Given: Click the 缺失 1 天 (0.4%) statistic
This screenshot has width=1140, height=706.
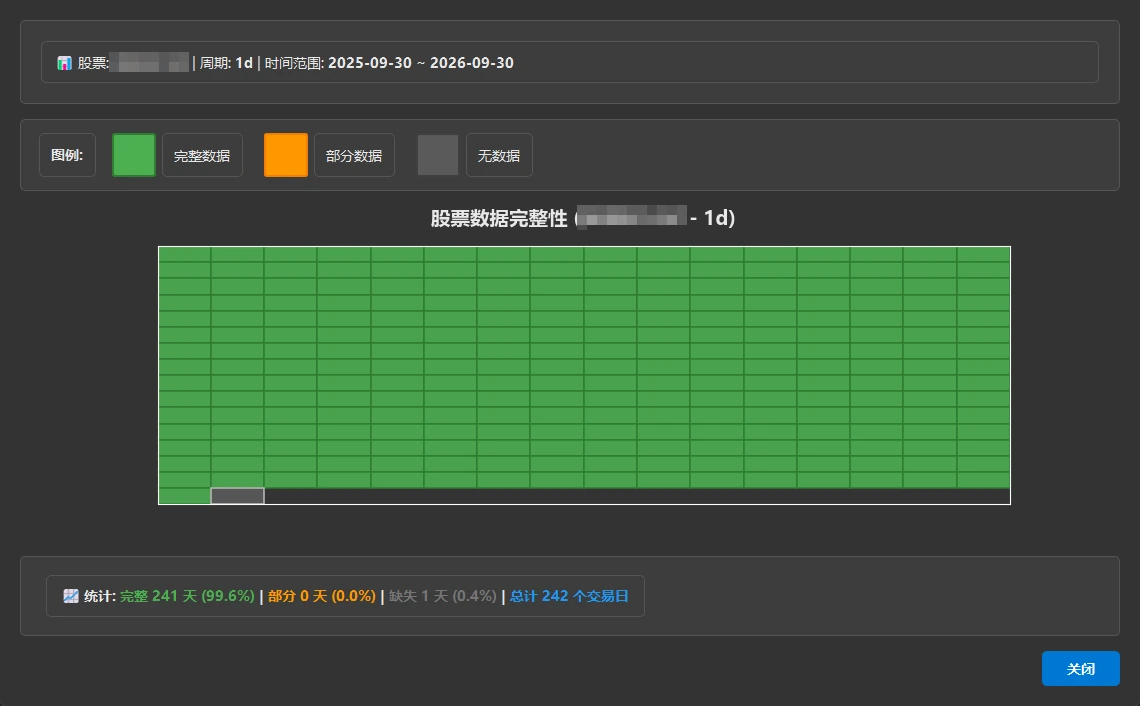Looking at the screenshot, I should [443, 596].
